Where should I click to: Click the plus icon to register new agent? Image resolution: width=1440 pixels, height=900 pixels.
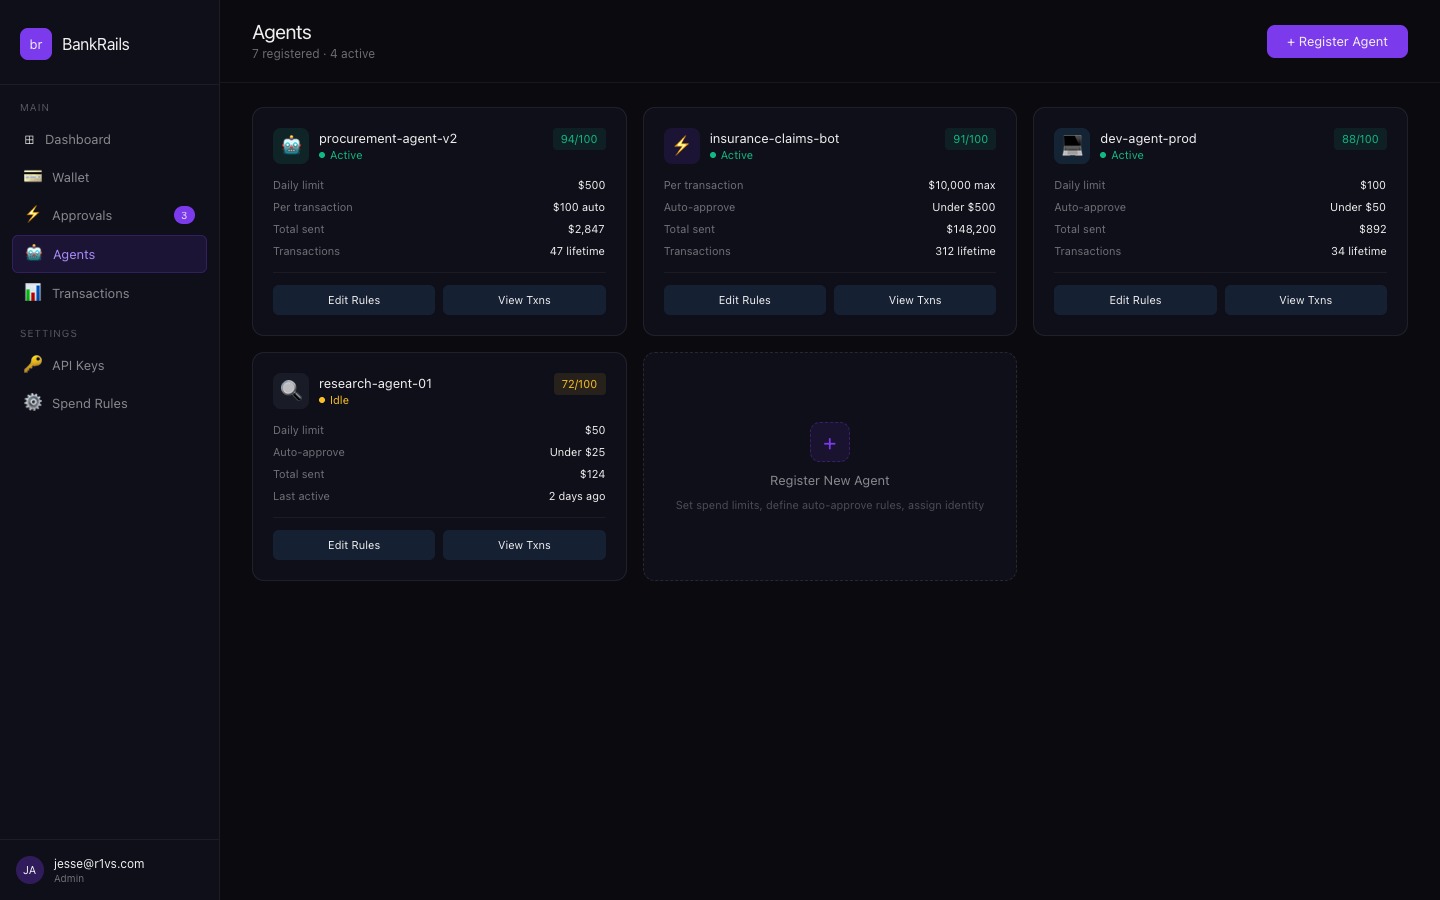tap(830, 442)
